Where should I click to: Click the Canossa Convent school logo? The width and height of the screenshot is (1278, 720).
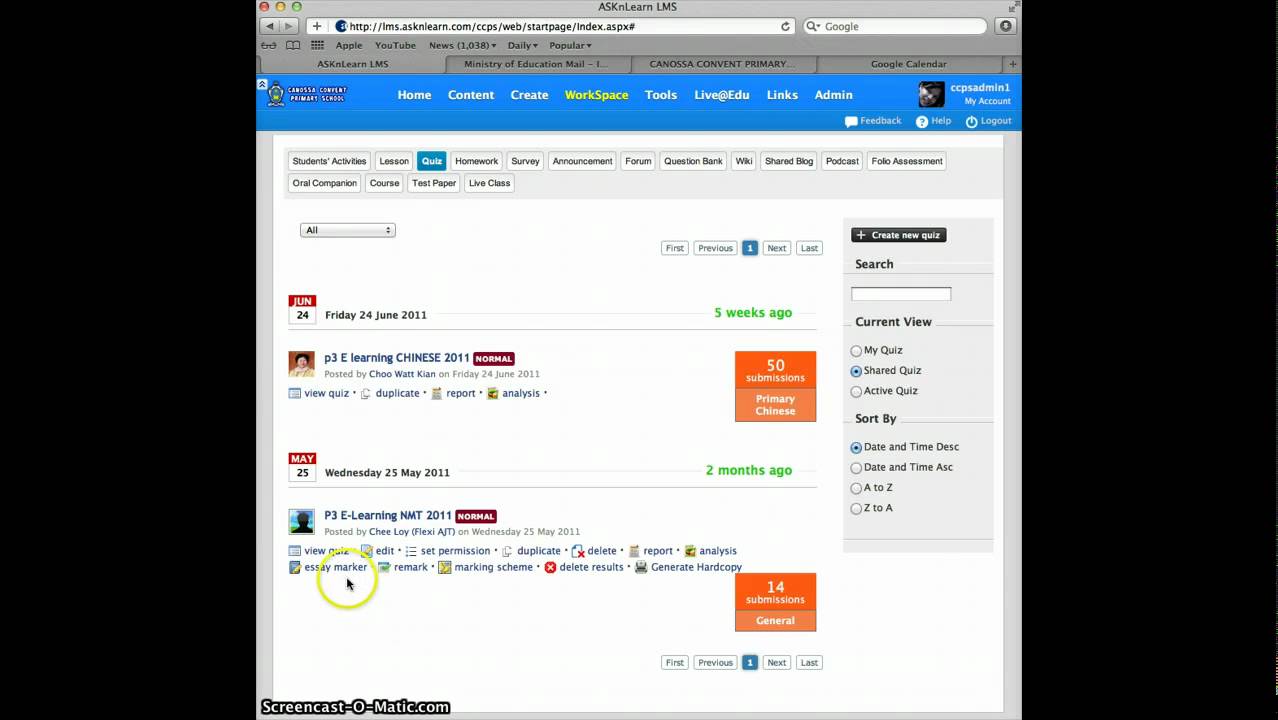307,95
